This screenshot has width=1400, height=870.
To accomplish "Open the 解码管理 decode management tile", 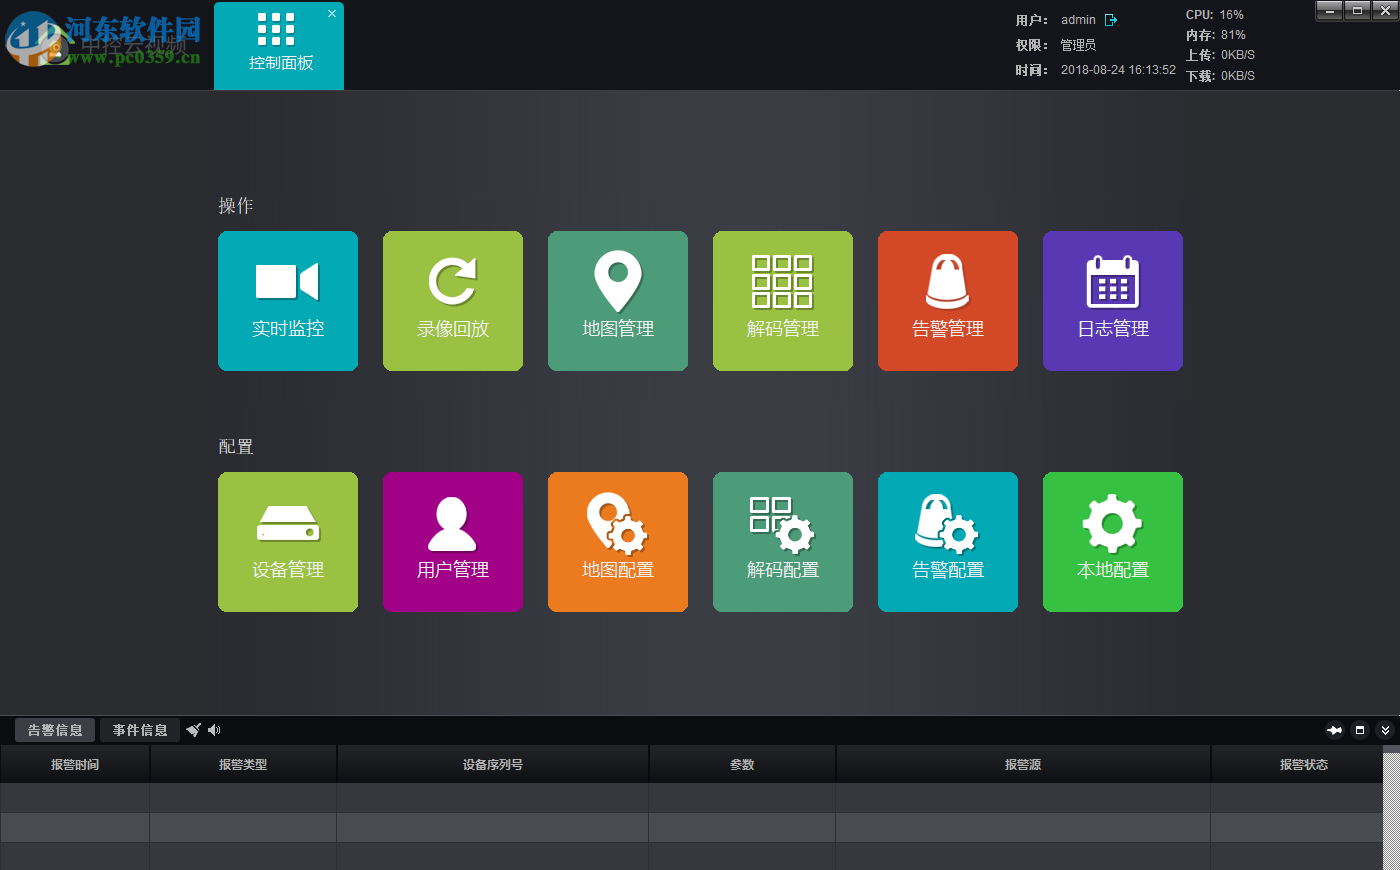I will coord(783,301).
